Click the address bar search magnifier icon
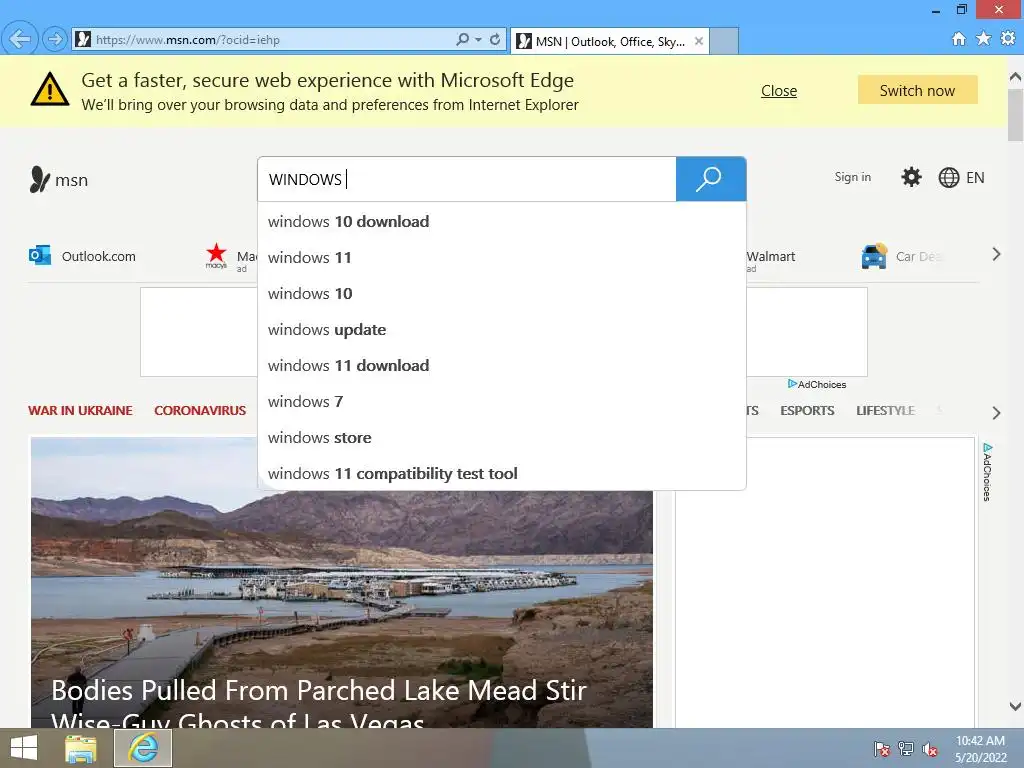 coord(462,39)
